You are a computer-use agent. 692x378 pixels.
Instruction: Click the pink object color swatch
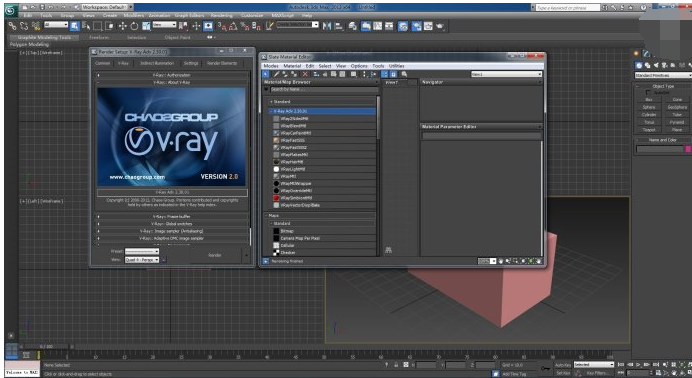pyautogui.click(x=688, y=149)
